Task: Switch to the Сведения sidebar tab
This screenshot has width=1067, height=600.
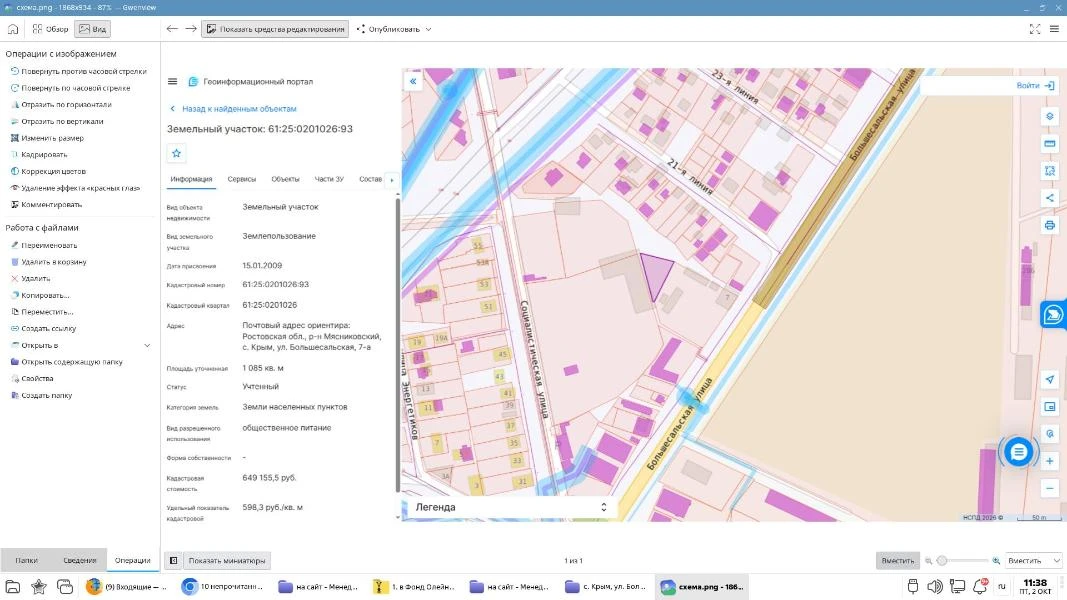Action: [x=80, y=561]
